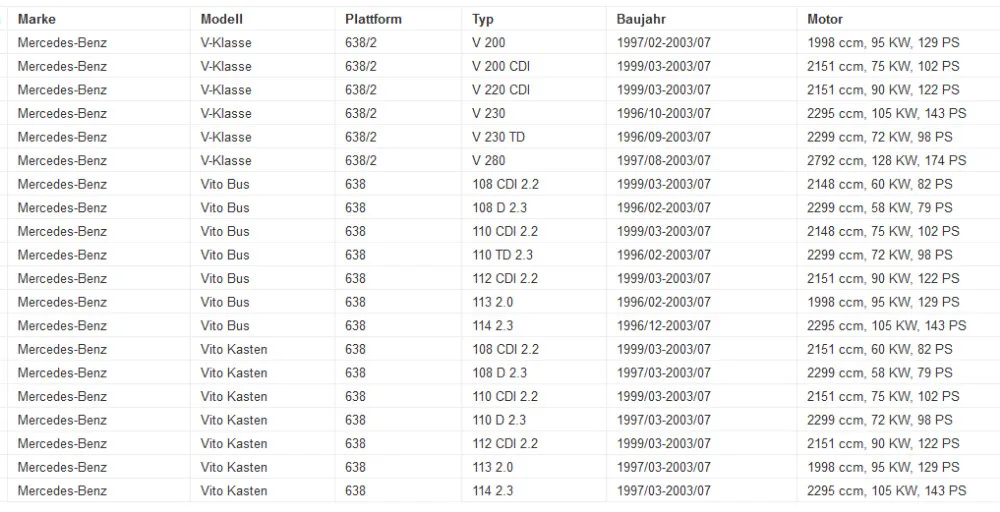Click the Typ column header

(x=483, y=20)
